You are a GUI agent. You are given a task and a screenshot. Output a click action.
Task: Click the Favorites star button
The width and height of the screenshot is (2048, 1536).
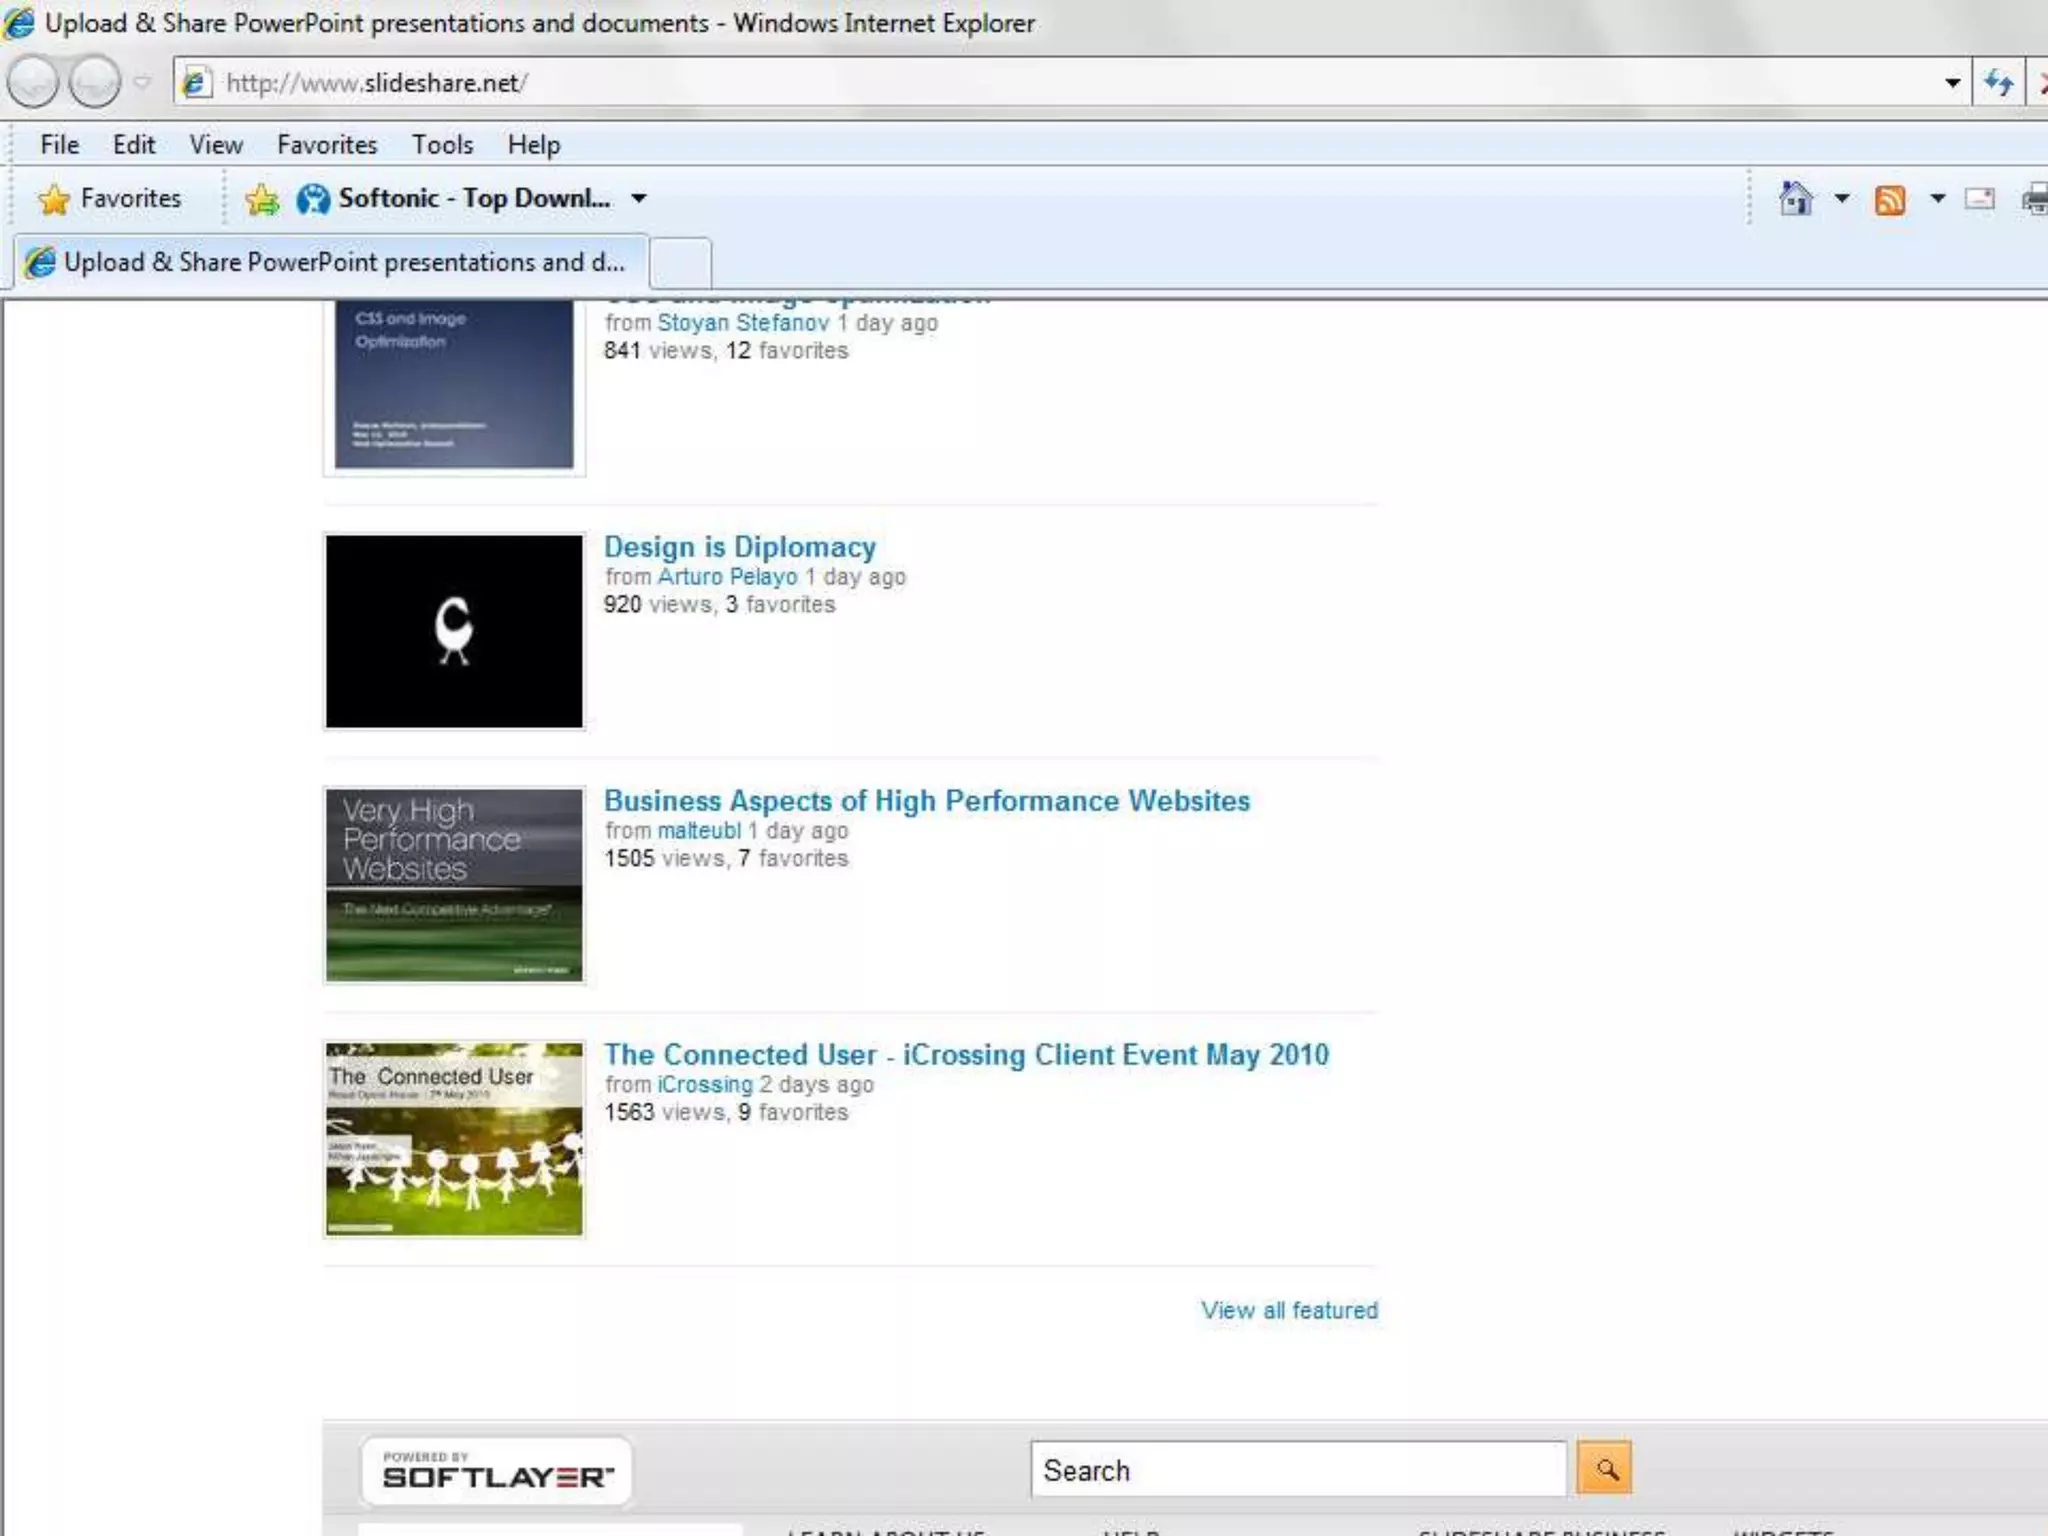[x=110, y=199]
